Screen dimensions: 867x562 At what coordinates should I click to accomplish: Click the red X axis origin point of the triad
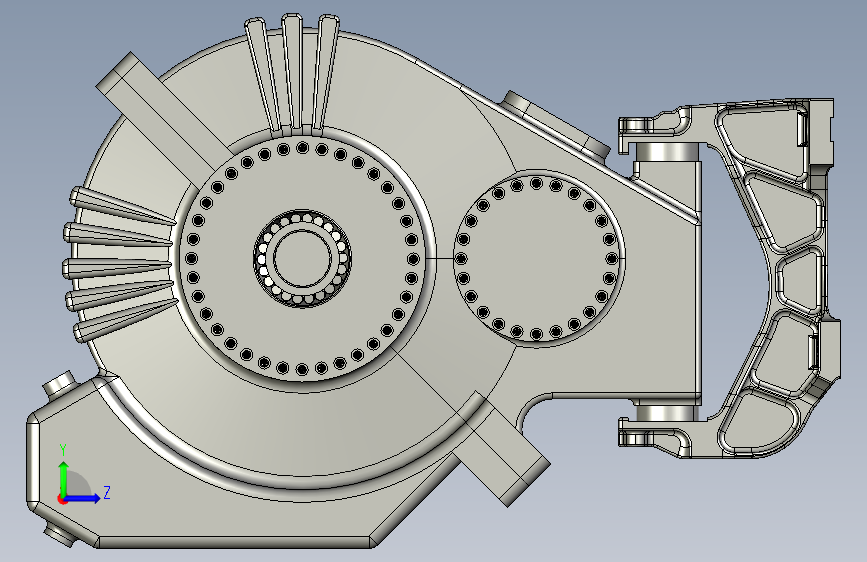coord(62,499)
